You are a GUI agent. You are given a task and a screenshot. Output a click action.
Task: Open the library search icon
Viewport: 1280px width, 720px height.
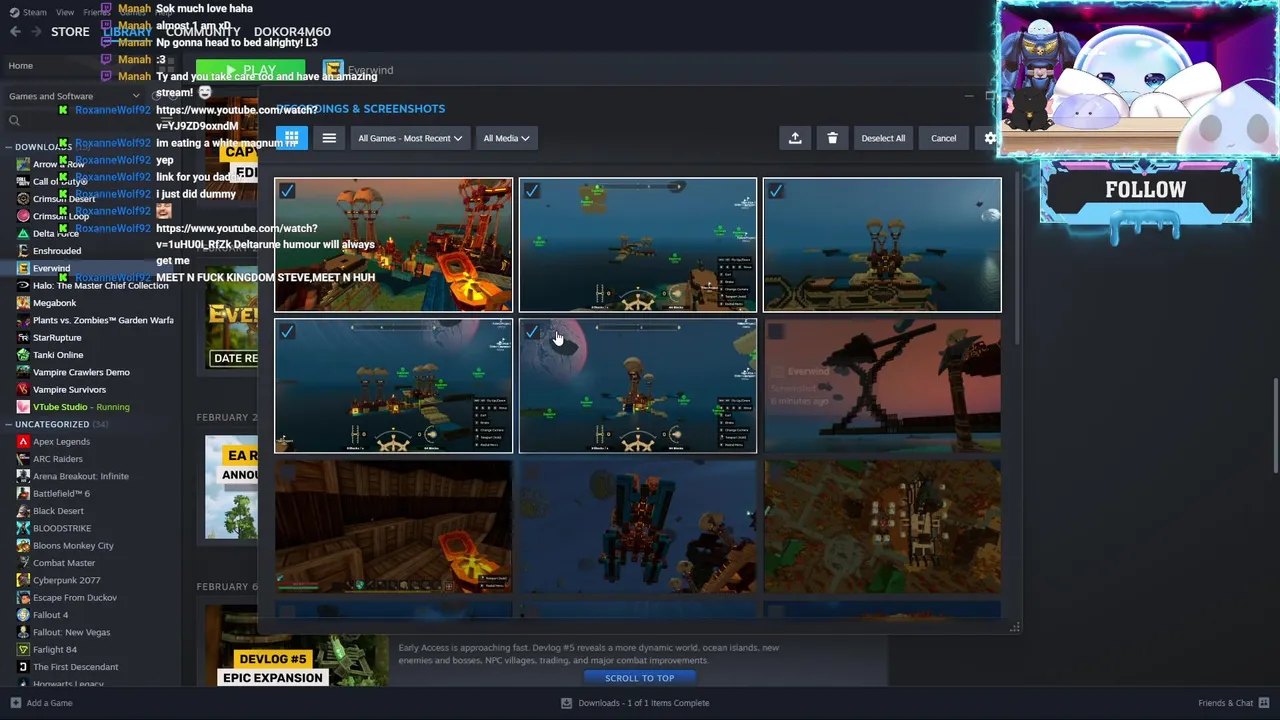click(14, 121)
